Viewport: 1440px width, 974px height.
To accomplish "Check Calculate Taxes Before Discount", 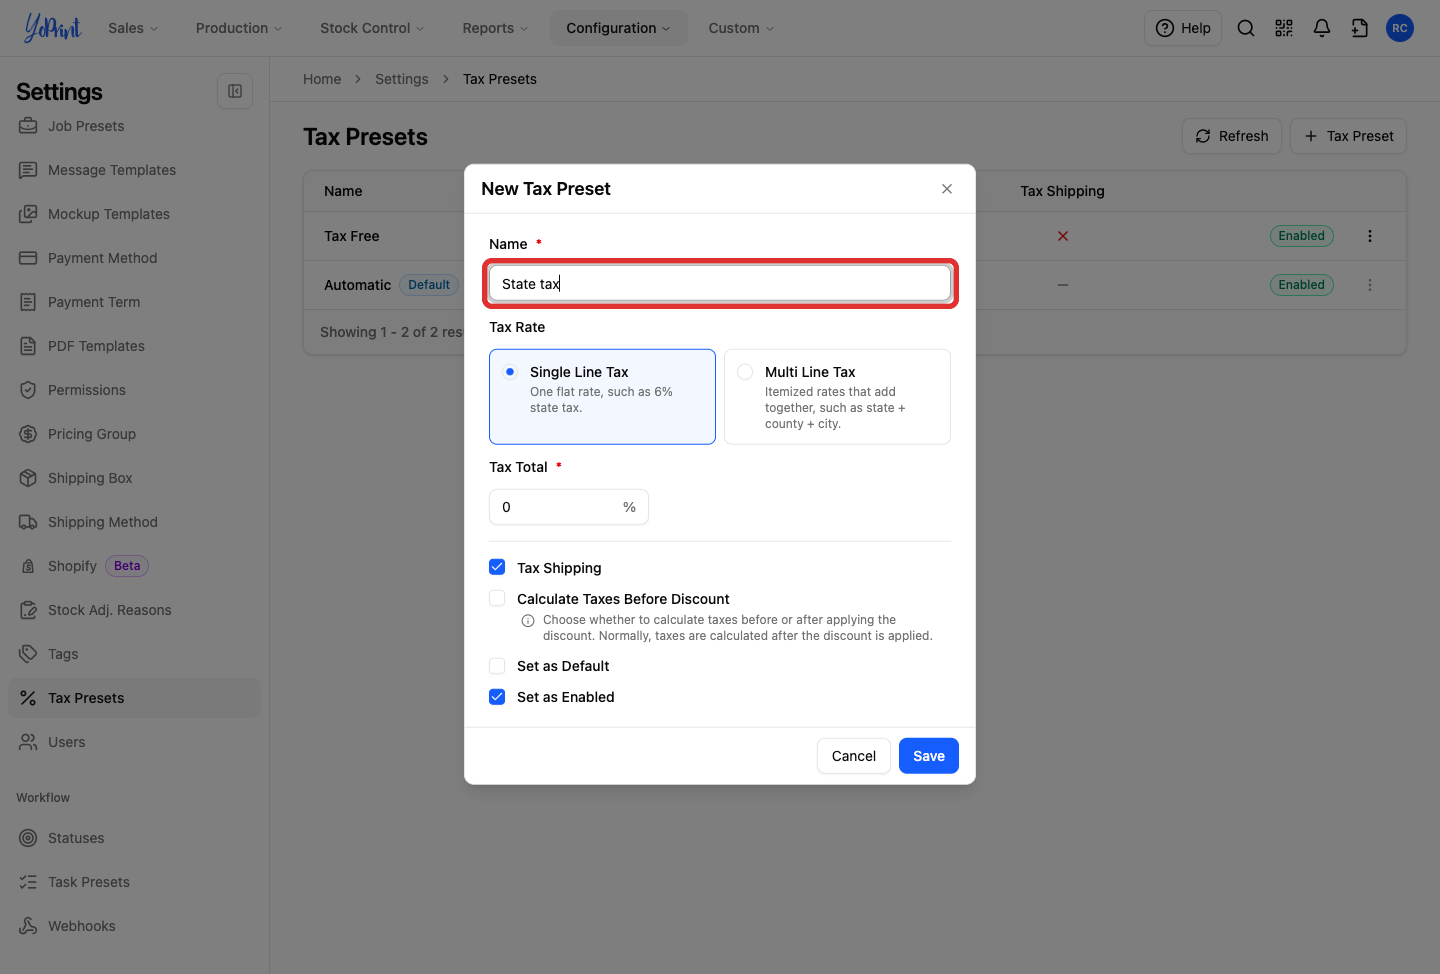I will [497, 598].
